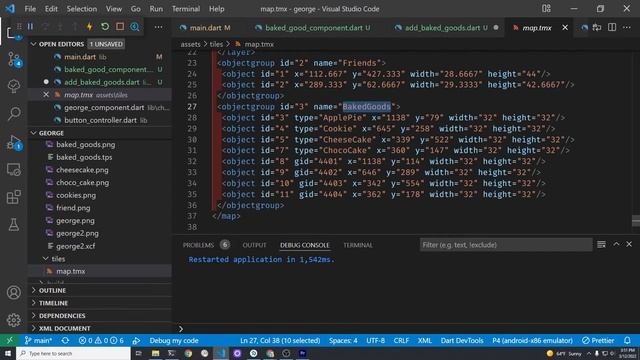Screen dimensions: 640x360
Task: Restart the debugging session
Action: [x=105, y=27]
